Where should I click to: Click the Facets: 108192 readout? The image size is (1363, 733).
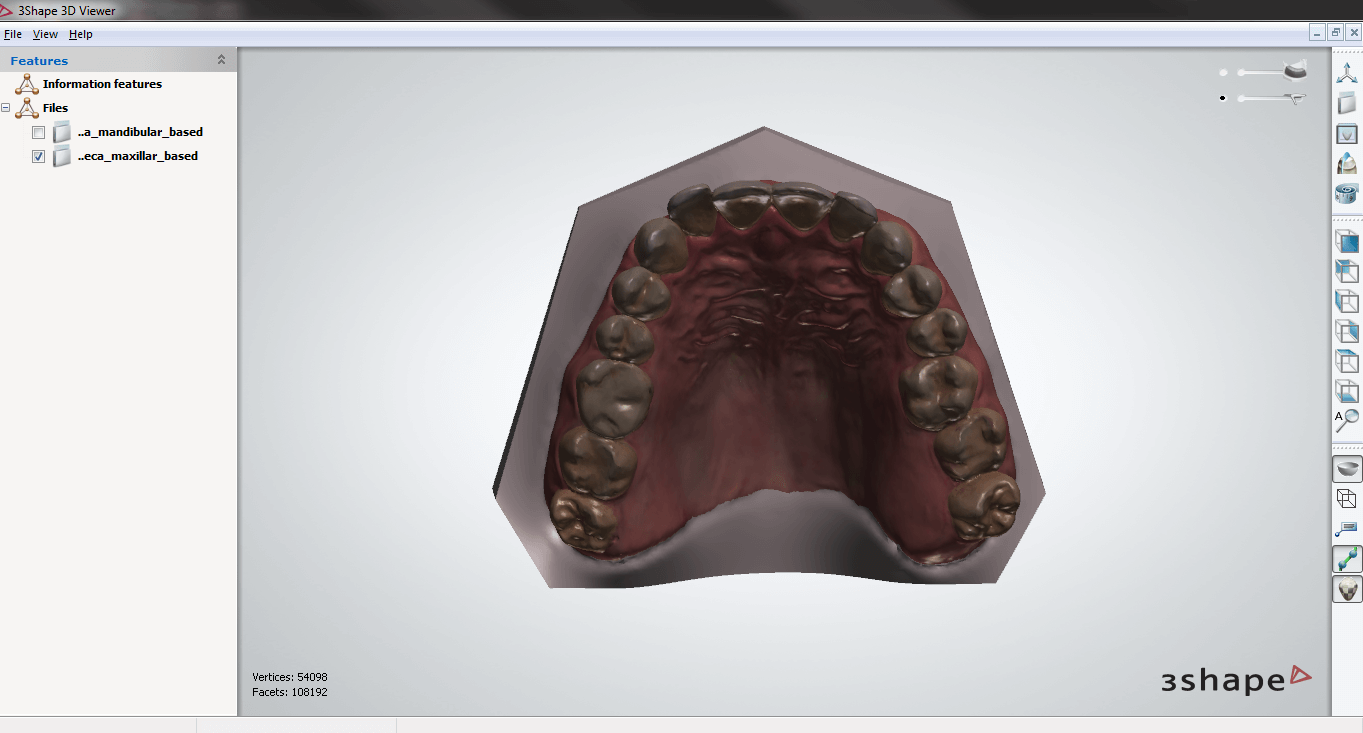pyautogui.click(x=290, y=692)
